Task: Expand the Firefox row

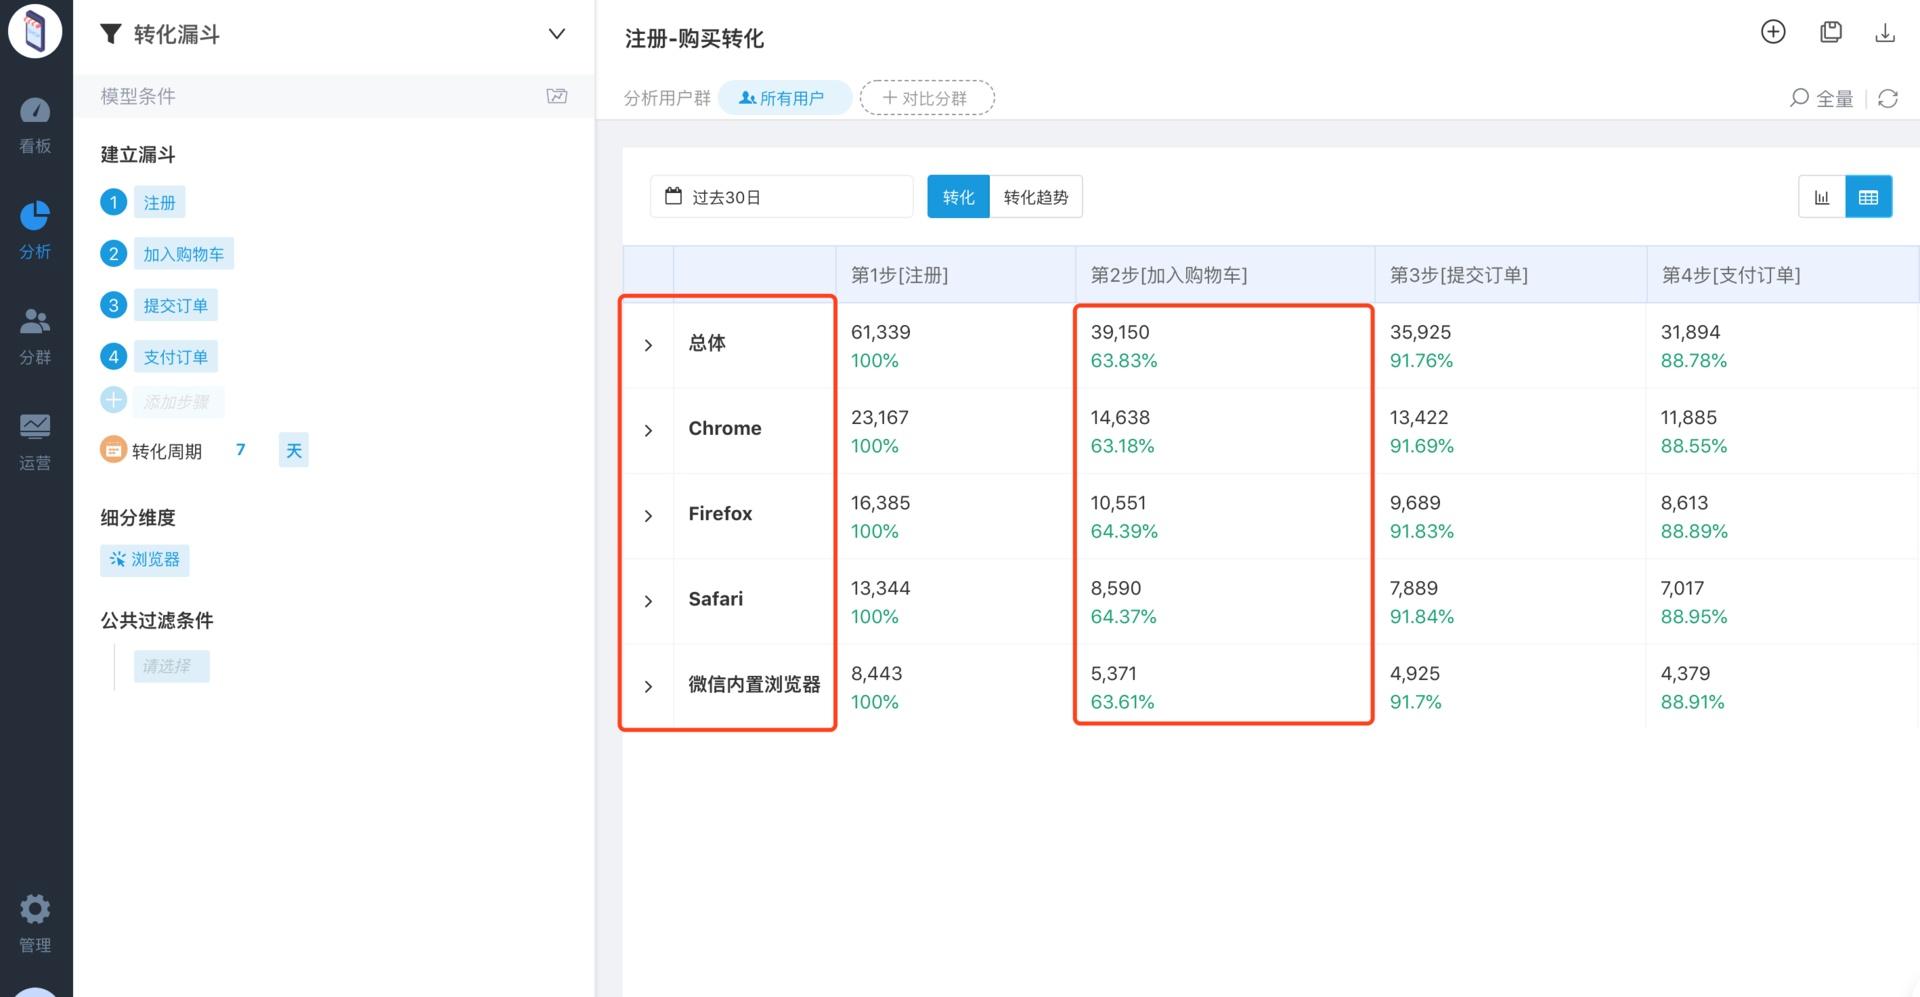Action: pos(648,516)
